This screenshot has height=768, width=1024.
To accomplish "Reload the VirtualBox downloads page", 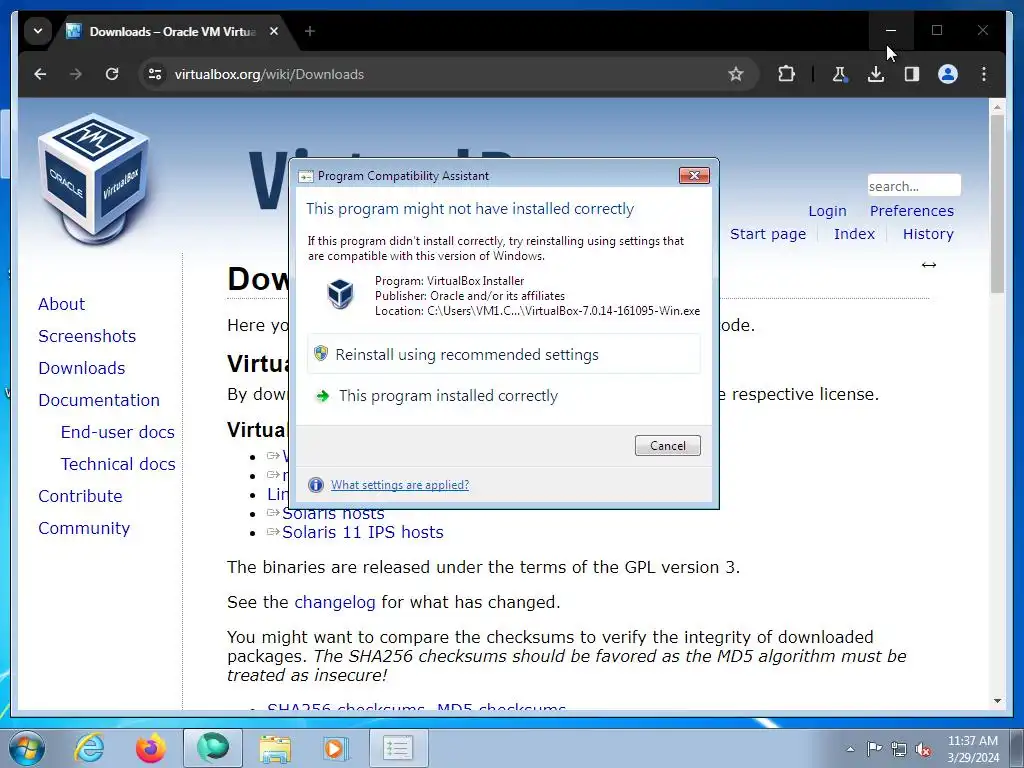I will coord(112,74).
